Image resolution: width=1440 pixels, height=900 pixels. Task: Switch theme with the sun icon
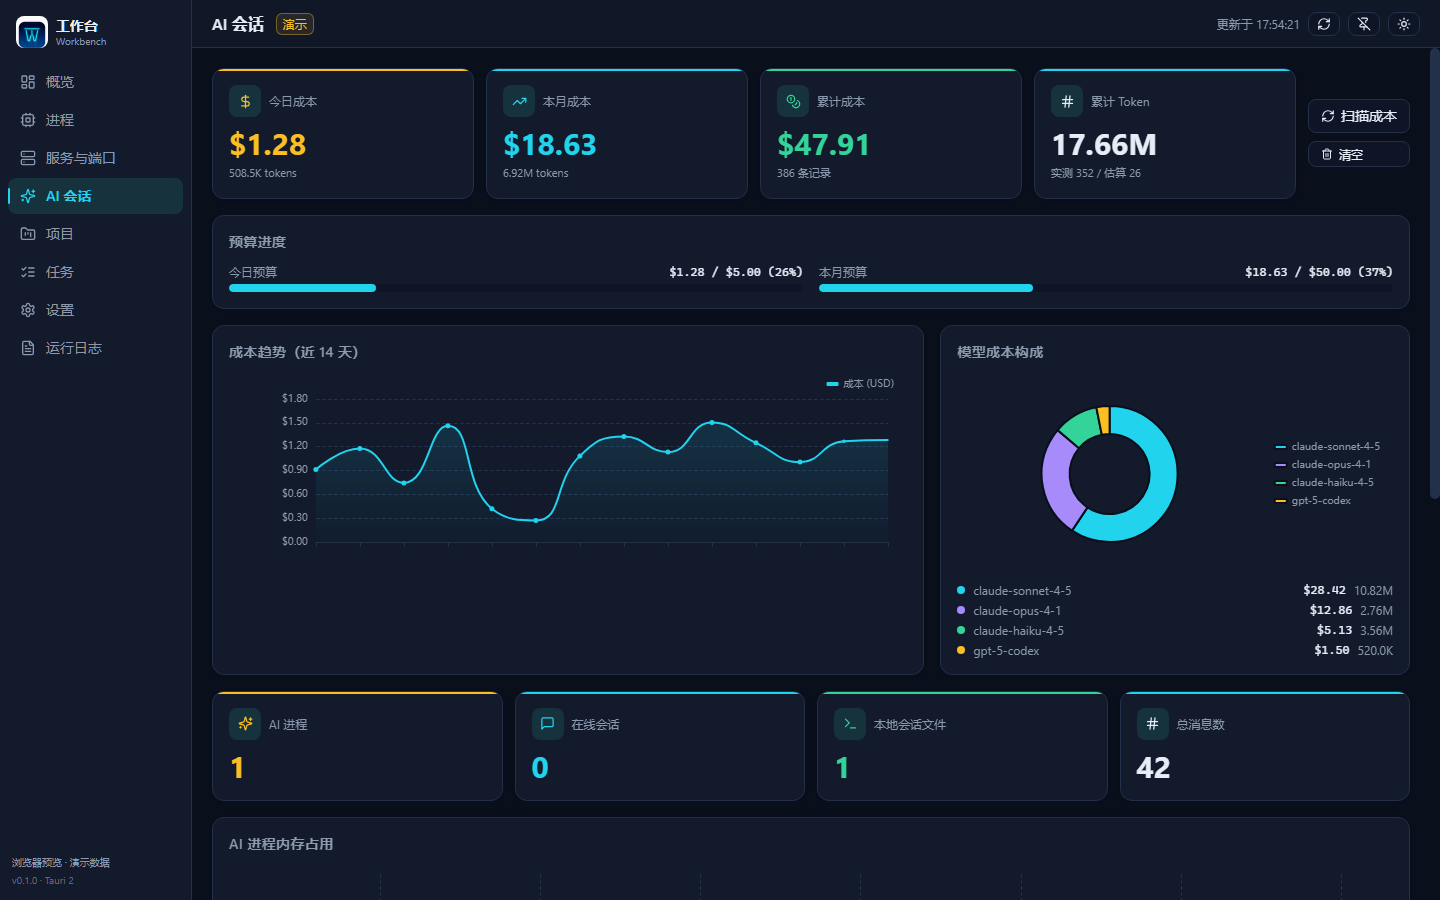(1404, 24)
